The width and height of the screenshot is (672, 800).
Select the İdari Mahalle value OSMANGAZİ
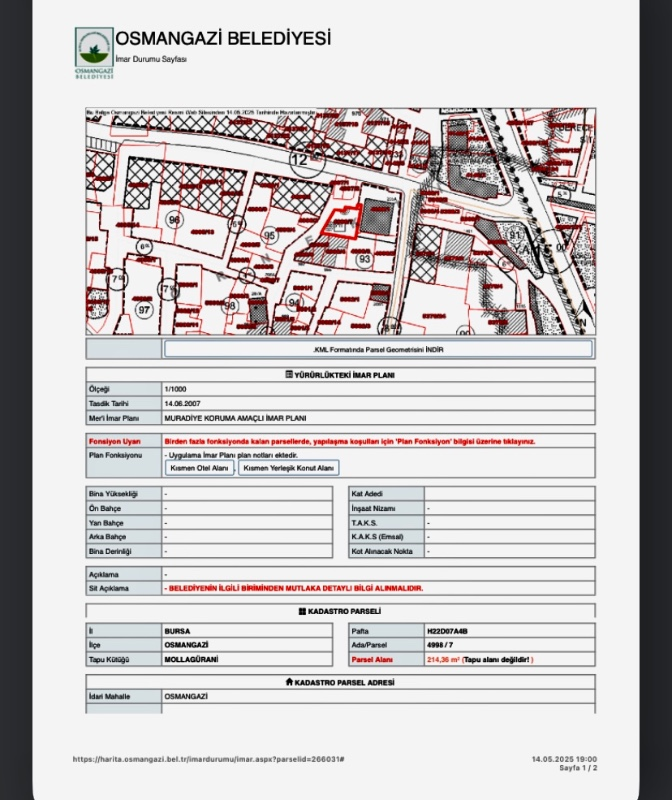pos(186,696)
